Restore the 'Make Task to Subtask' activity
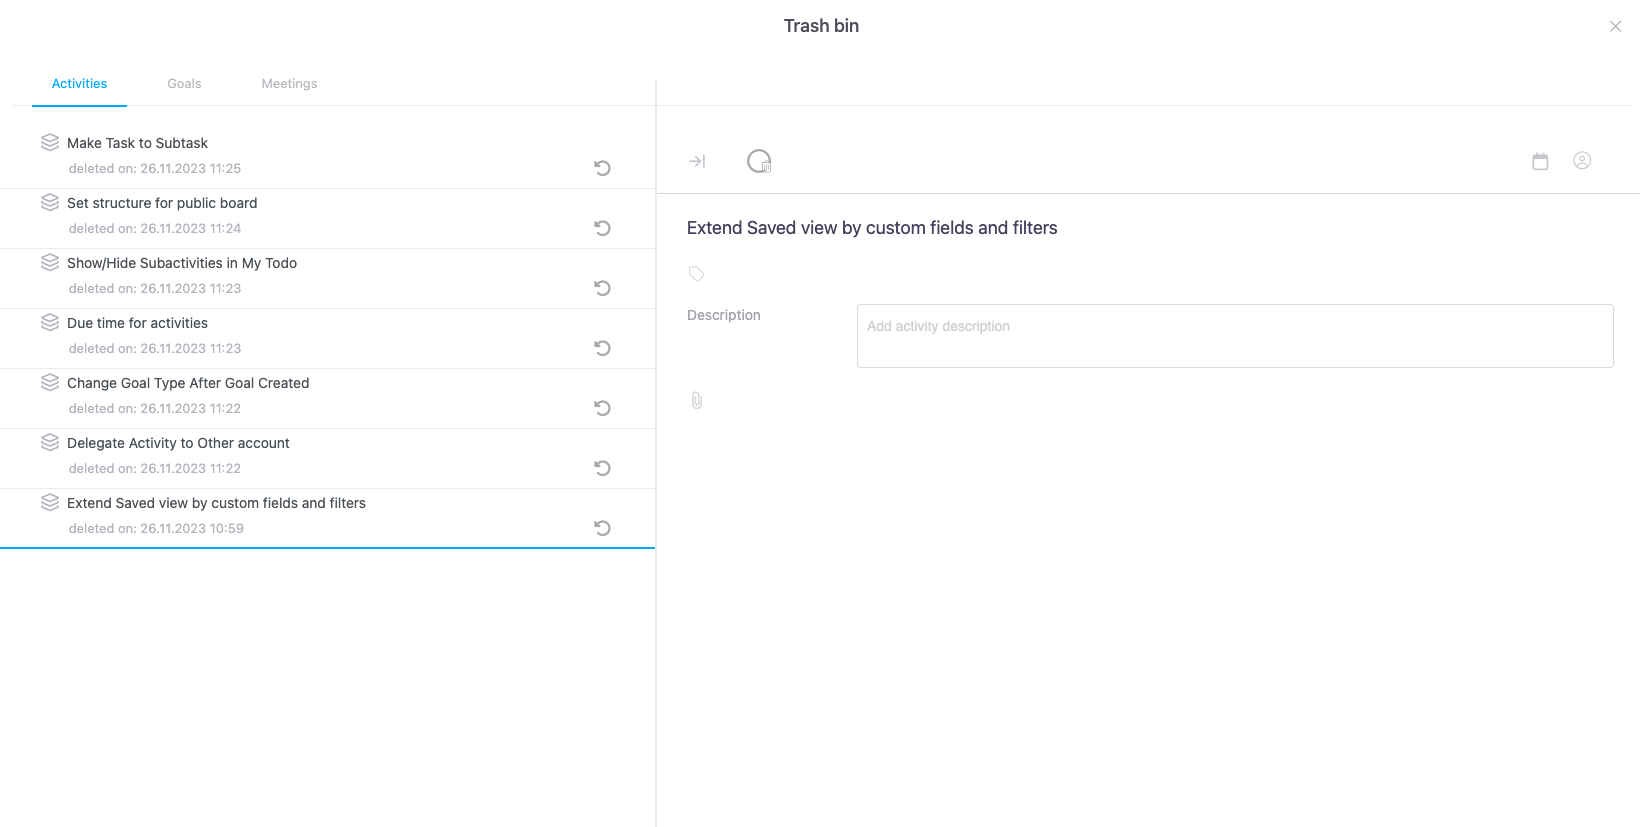 point(602,168)
